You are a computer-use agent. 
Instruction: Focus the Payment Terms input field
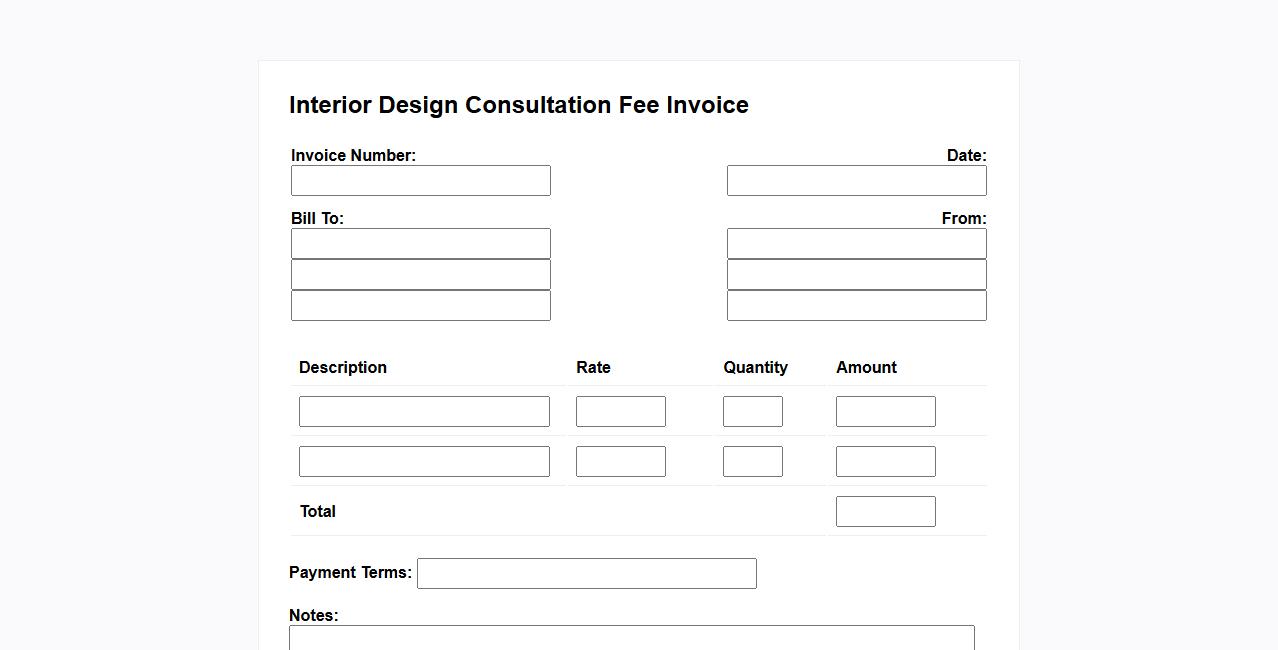pos(586,574)
